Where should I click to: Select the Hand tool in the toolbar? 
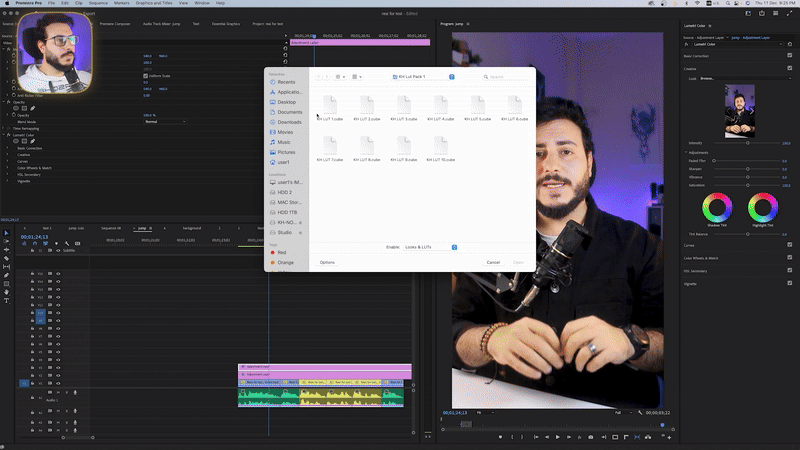coord(6,291)
